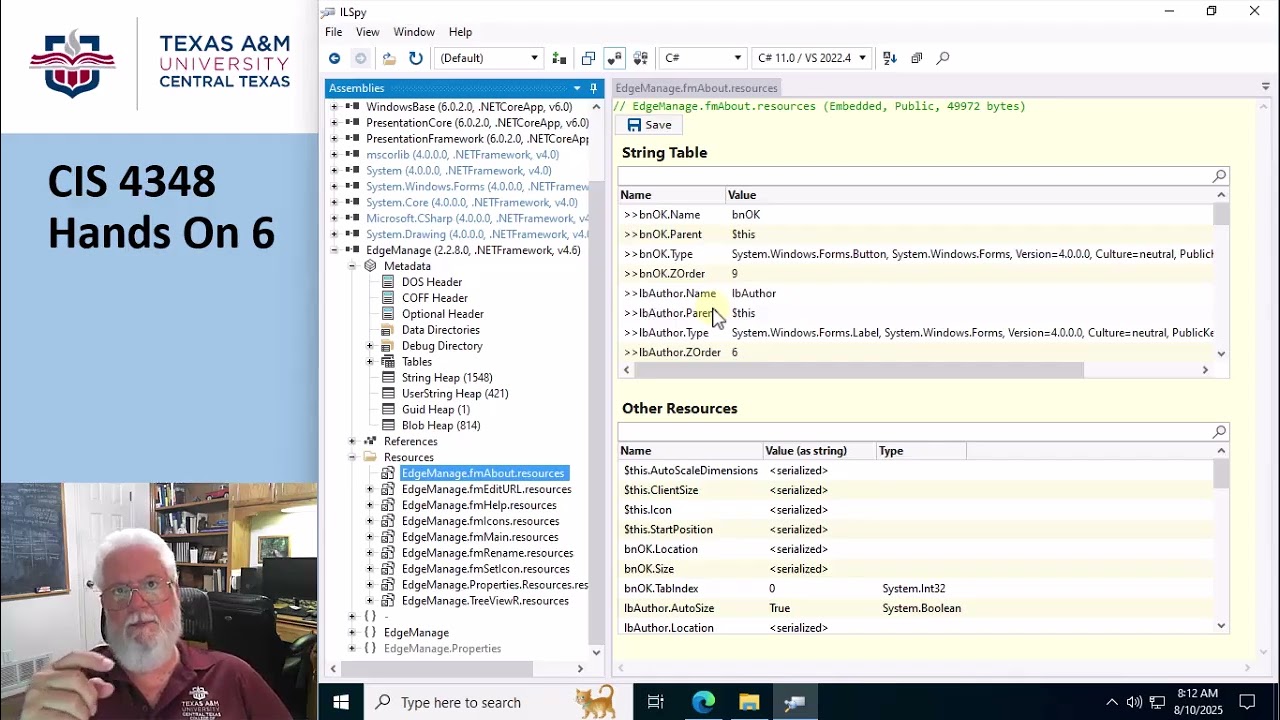The width and height of the screenshot is (1280, 720).
Task: Collapse the Metadata tree node
Action: 352,266
